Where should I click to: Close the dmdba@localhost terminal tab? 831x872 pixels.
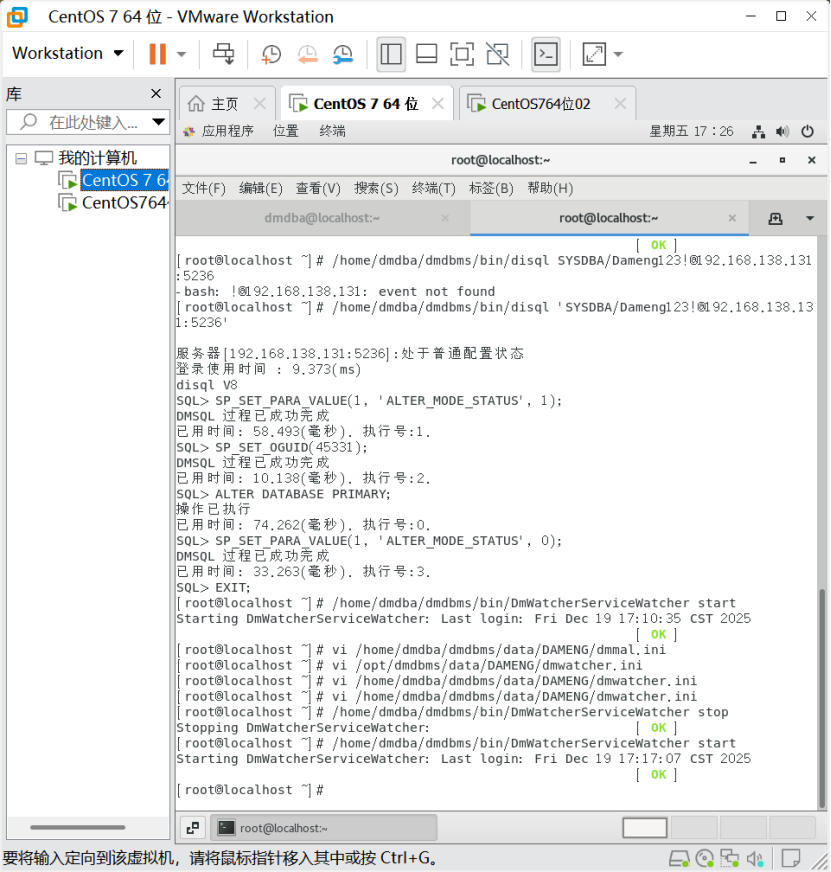[x=445, y=218]
